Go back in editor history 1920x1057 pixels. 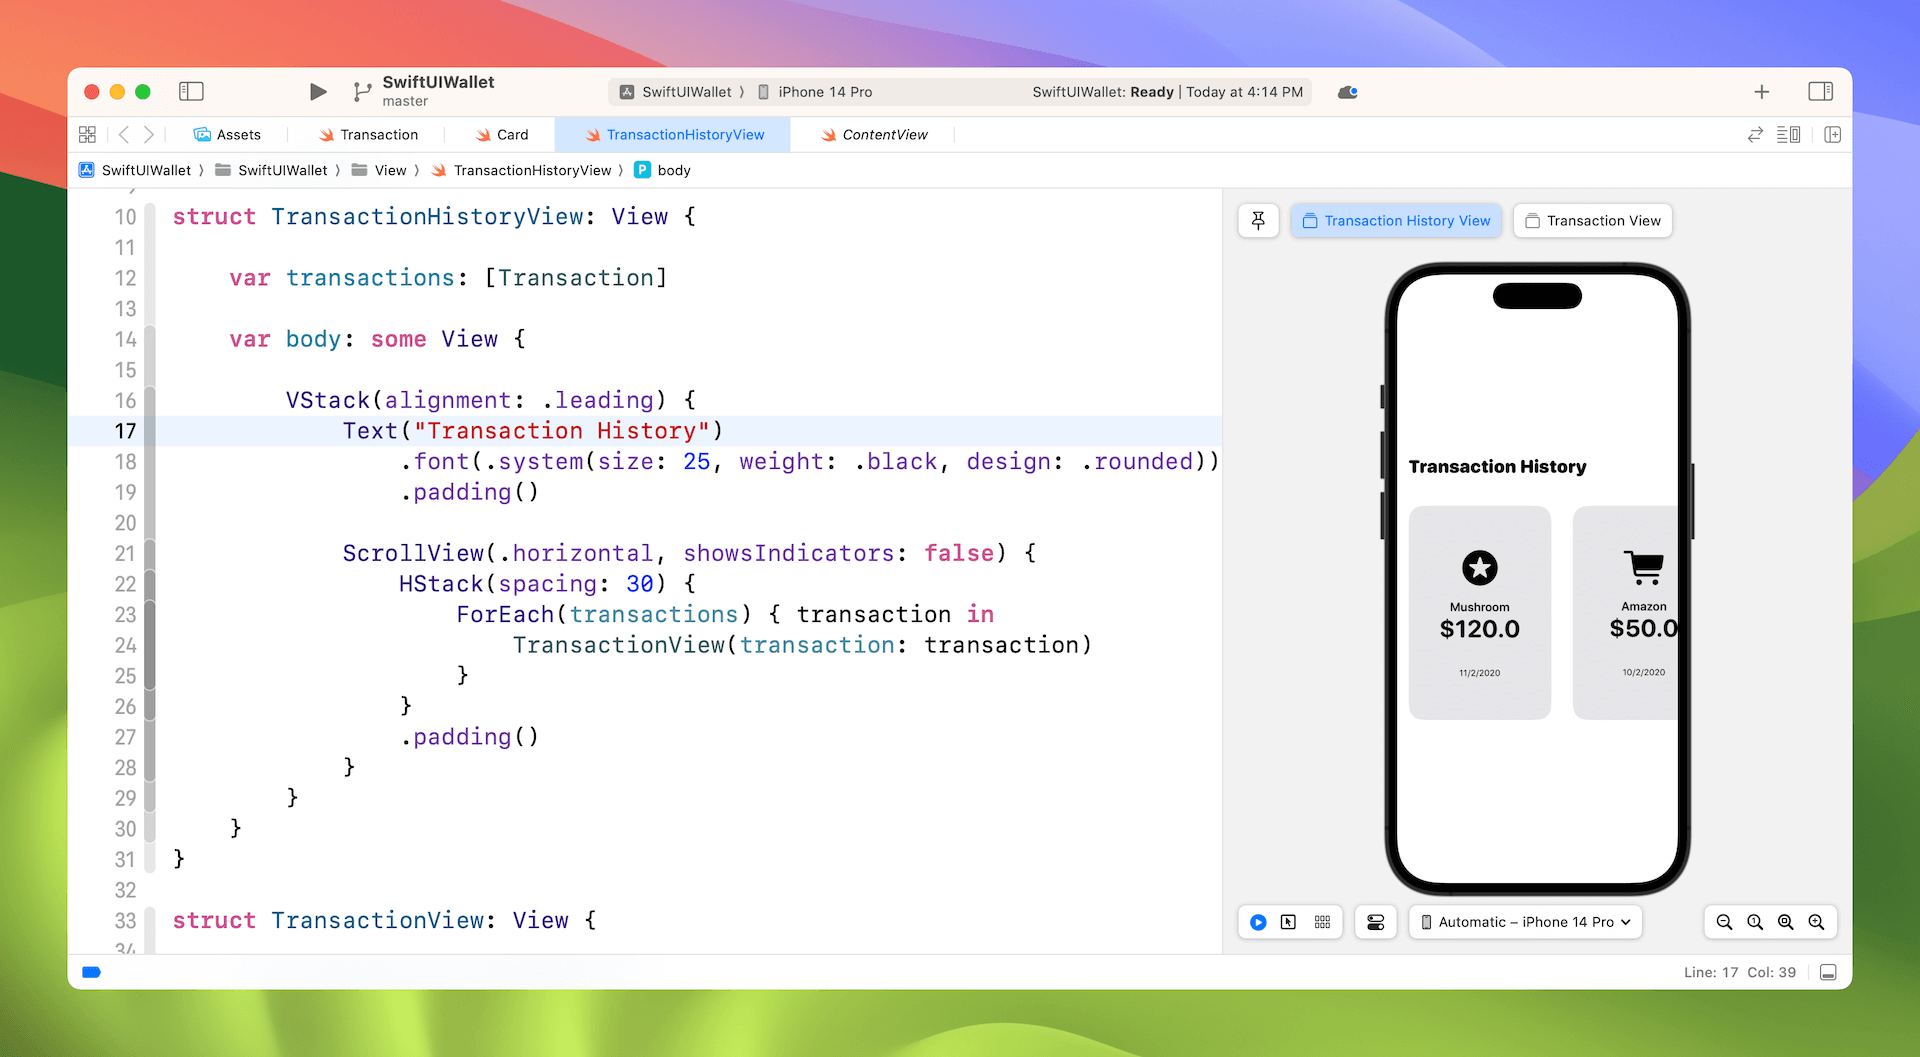click(124, 134)
